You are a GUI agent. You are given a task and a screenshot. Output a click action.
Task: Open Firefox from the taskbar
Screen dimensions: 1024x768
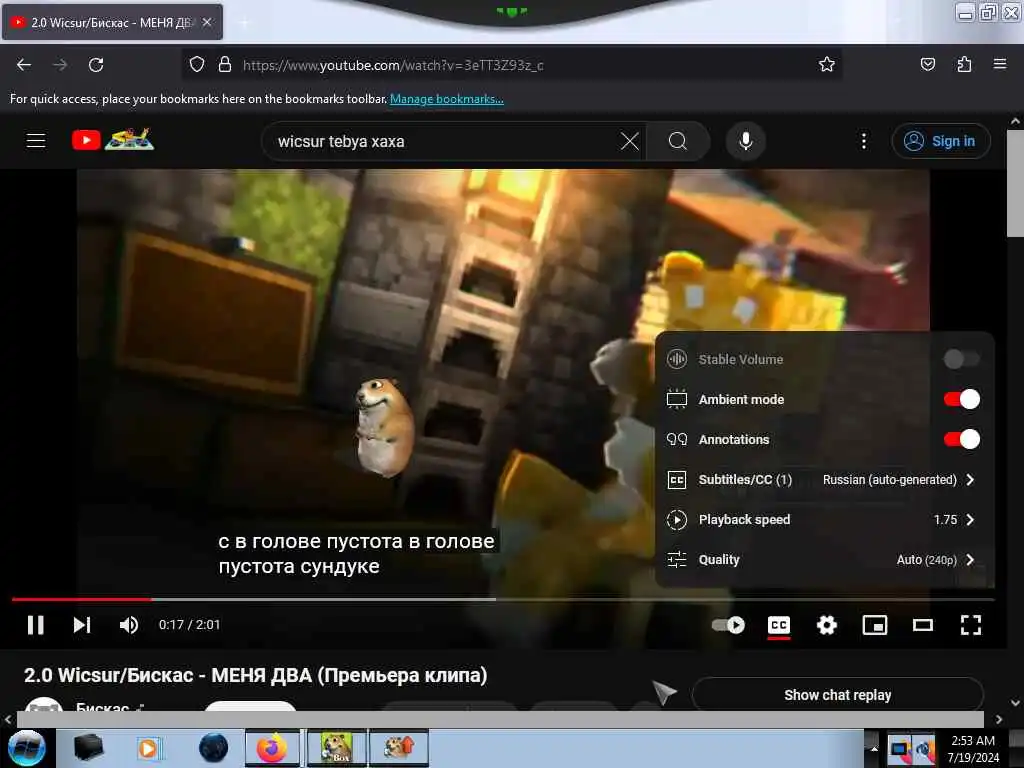(x=272, y=748)
